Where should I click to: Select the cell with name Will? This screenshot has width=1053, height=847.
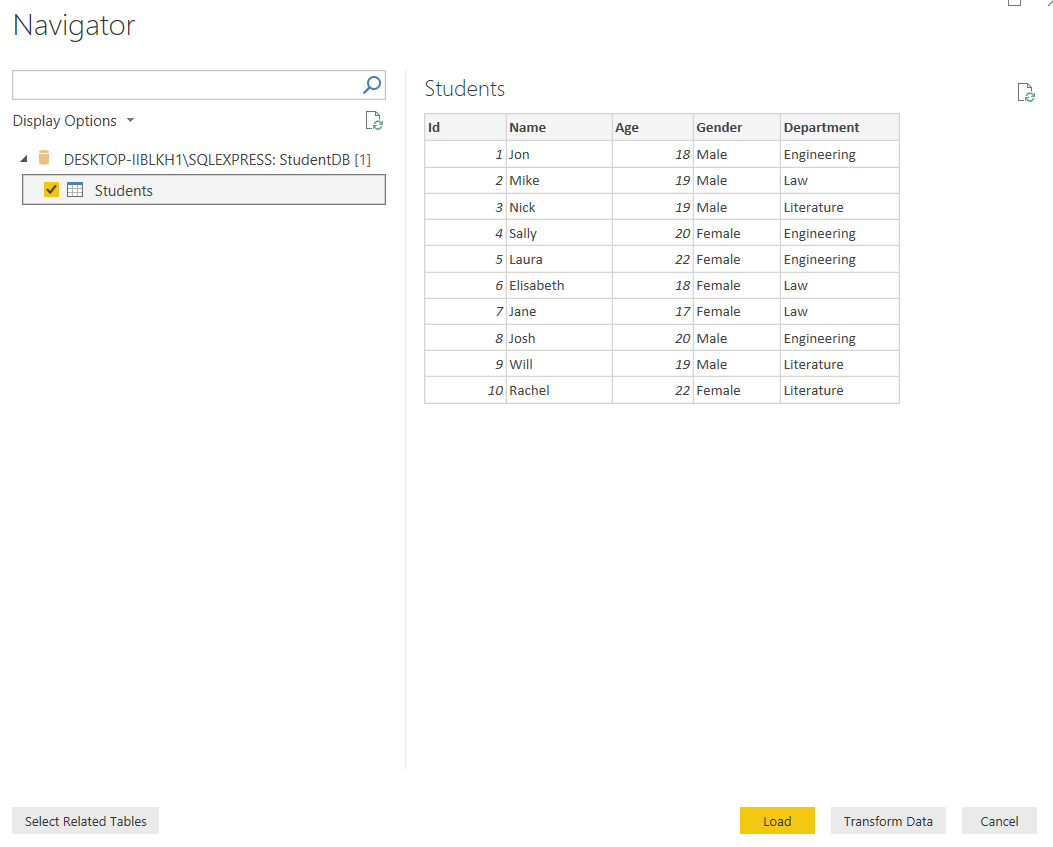pos(559,364)
